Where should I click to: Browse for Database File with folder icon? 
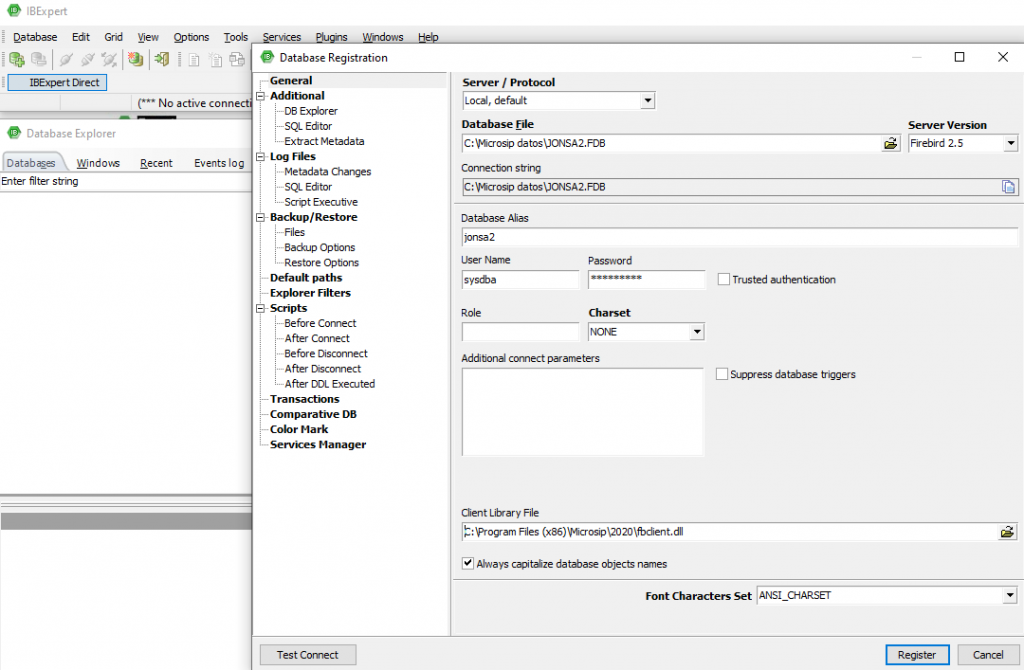pos(891,144)
